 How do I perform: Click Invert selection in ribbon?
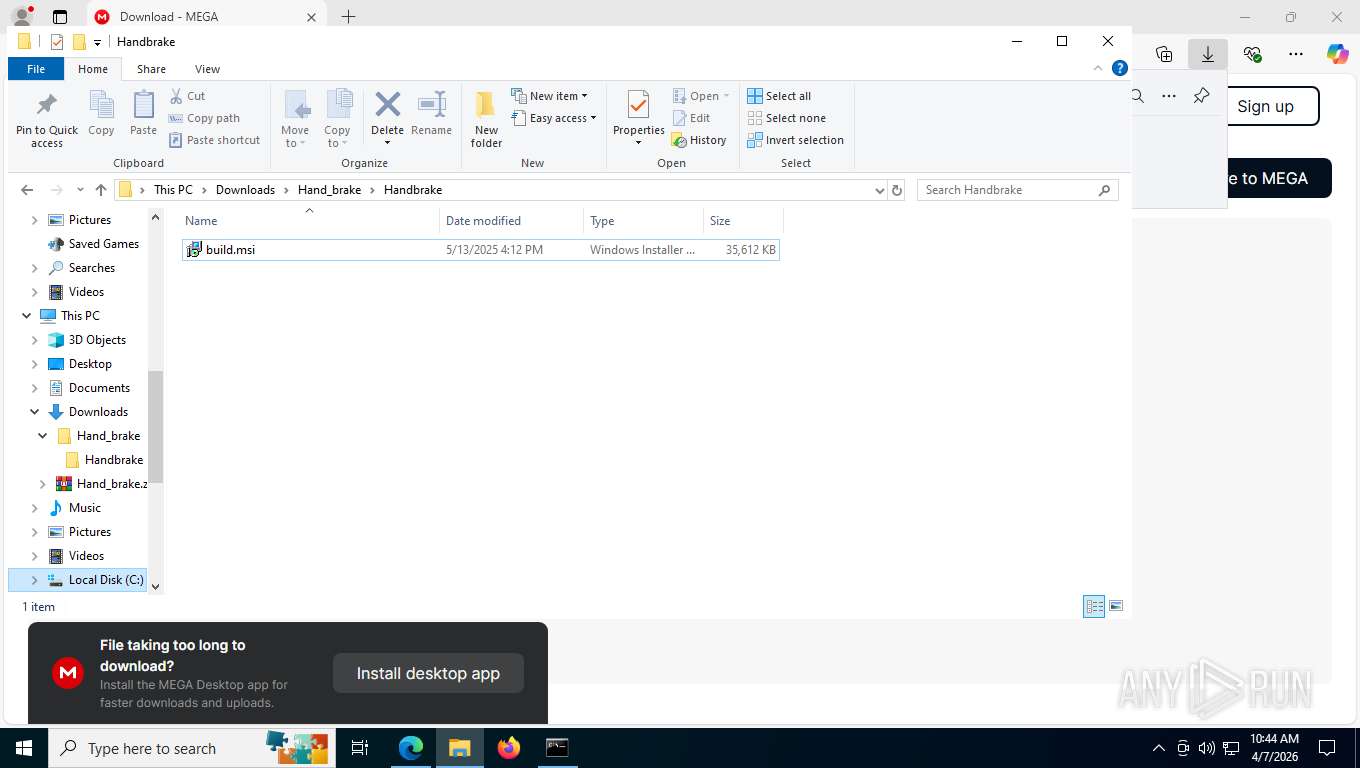coord(795,140)
